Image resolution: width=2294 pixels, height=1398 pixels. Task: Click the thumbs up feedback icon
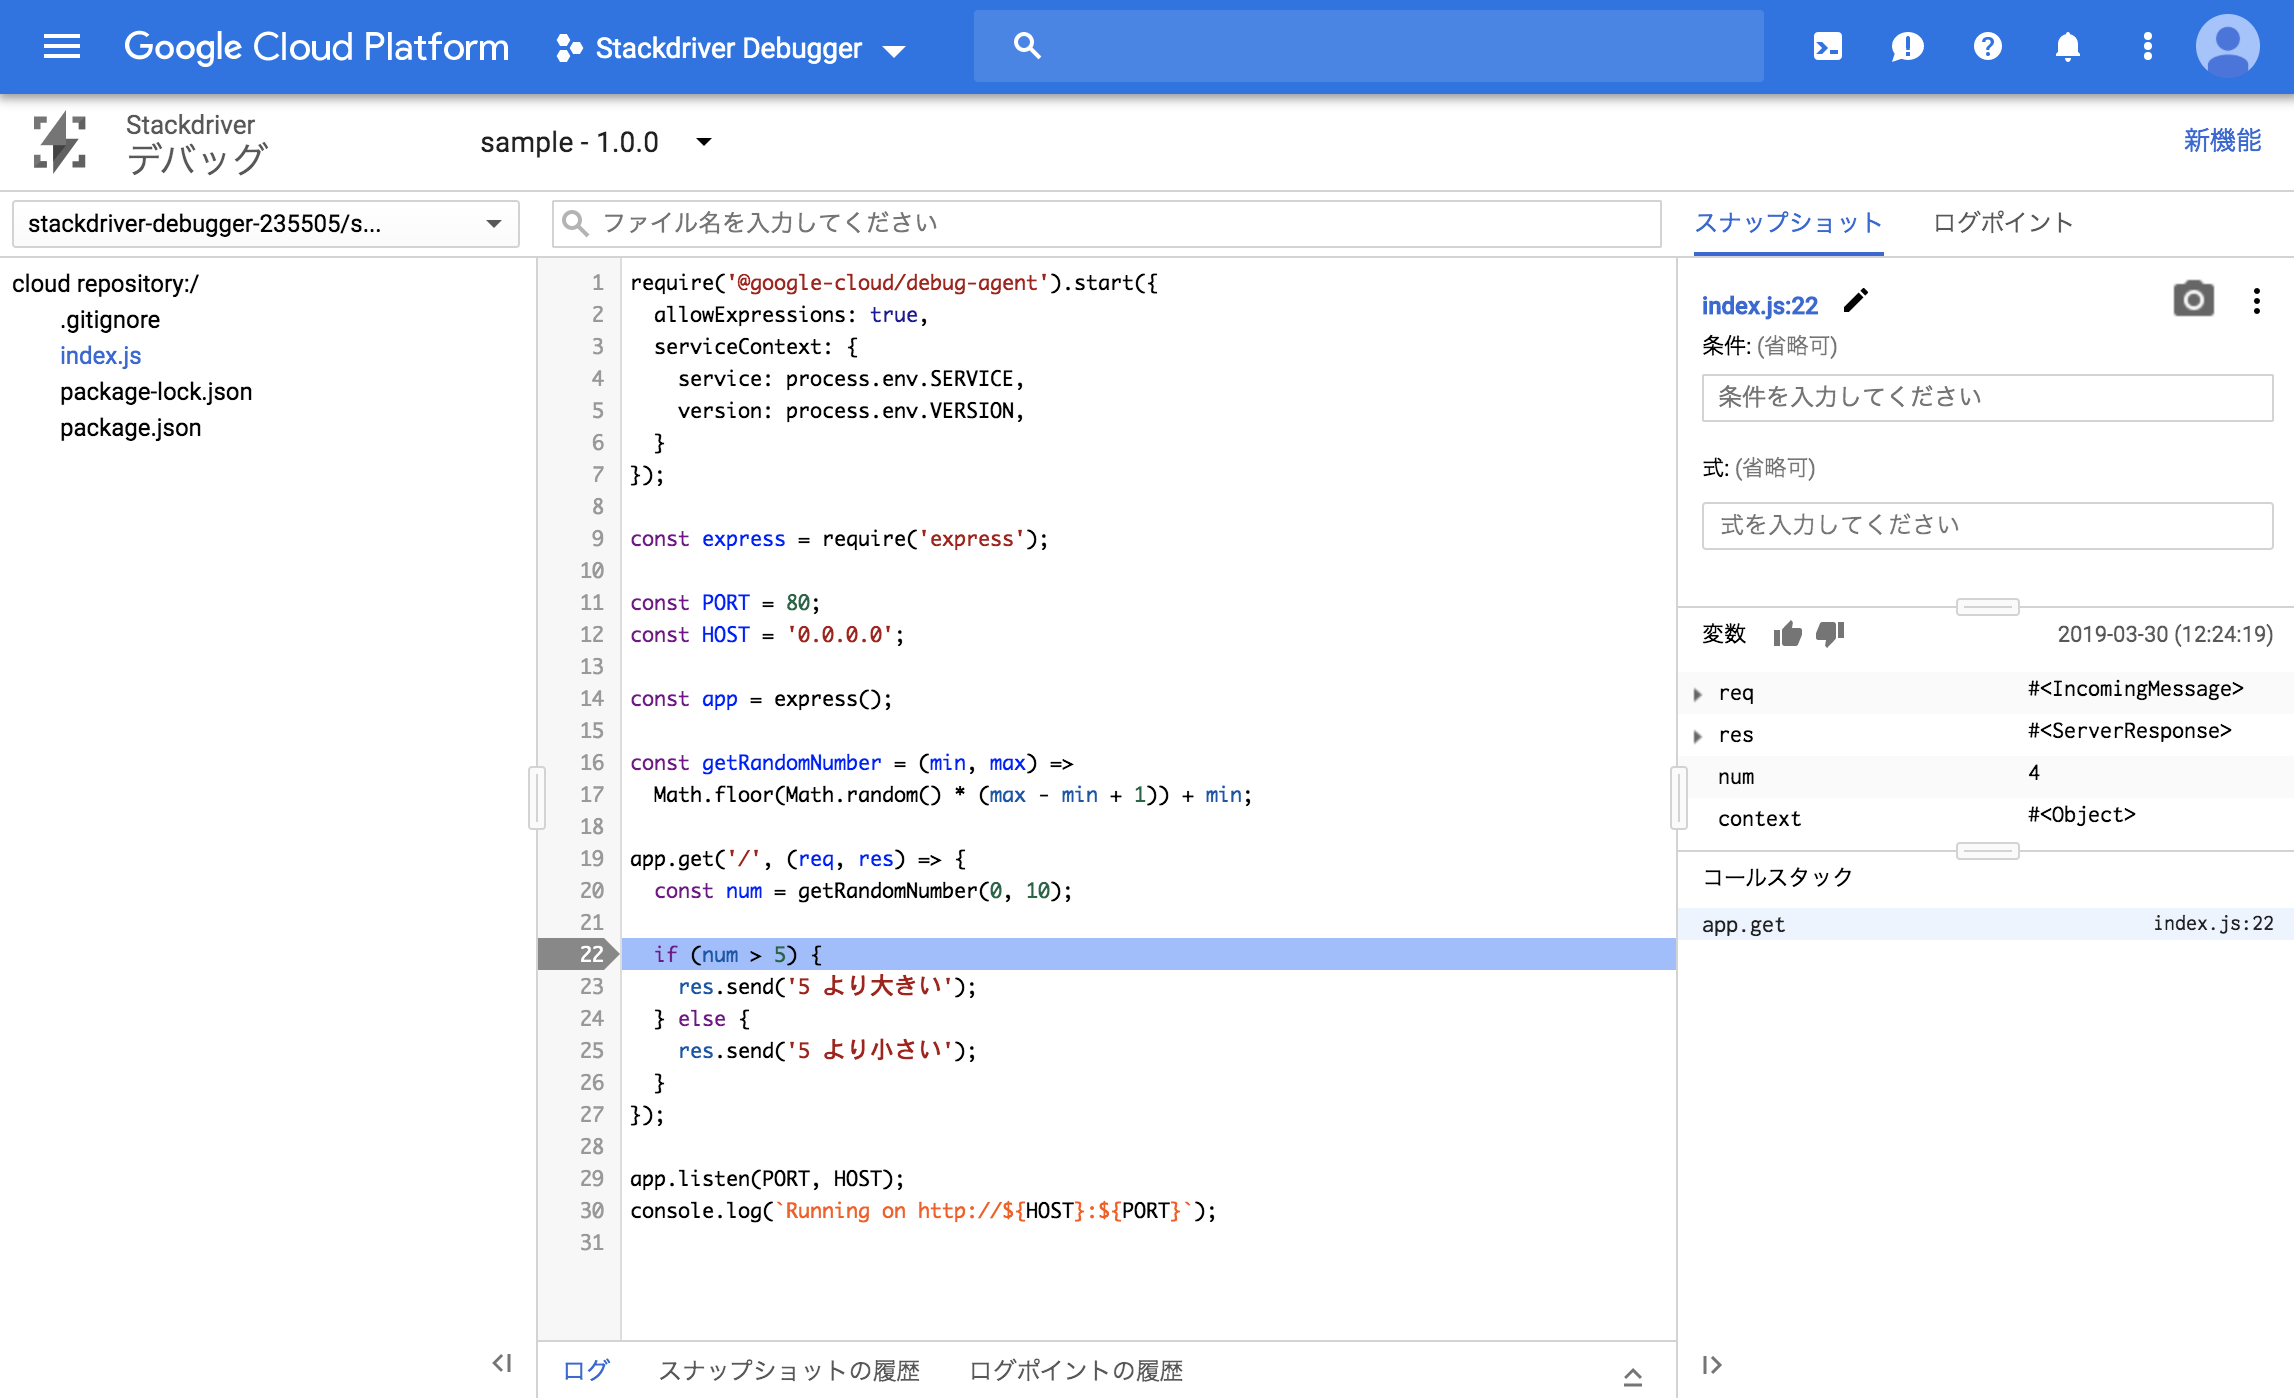1787,634
